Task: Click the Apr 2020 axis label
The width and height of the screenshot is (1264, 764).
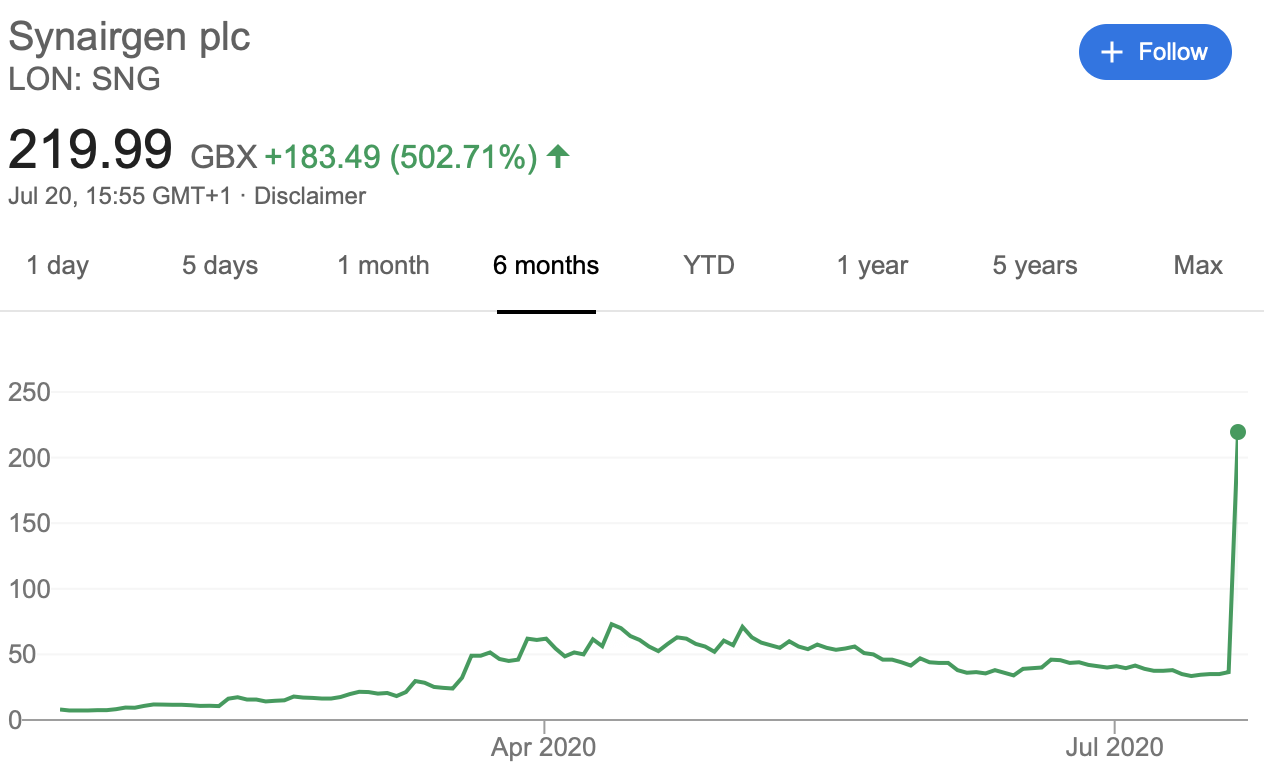Action: click(x=544, y=747)
